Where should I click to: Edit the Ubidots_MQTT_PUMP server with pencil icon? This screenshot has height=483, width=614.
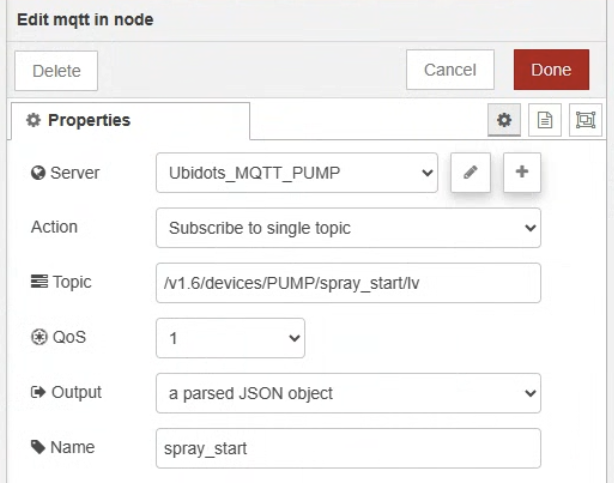[471, 172]
